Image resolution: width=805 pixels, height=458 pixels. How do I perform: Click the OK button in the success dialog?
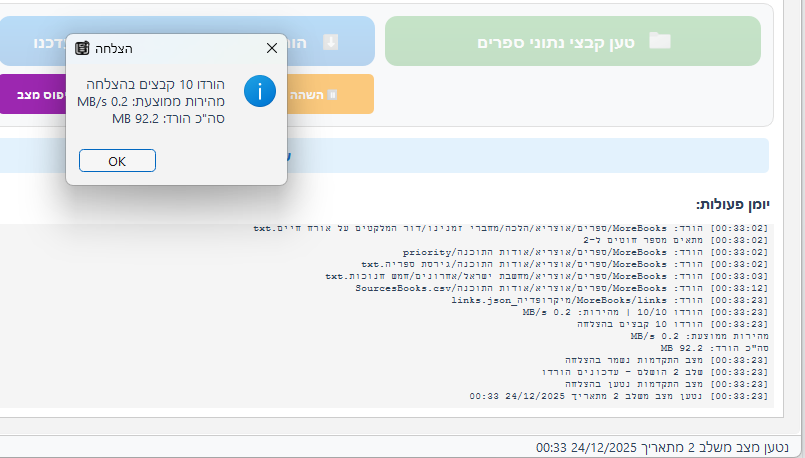pos(117,161)
